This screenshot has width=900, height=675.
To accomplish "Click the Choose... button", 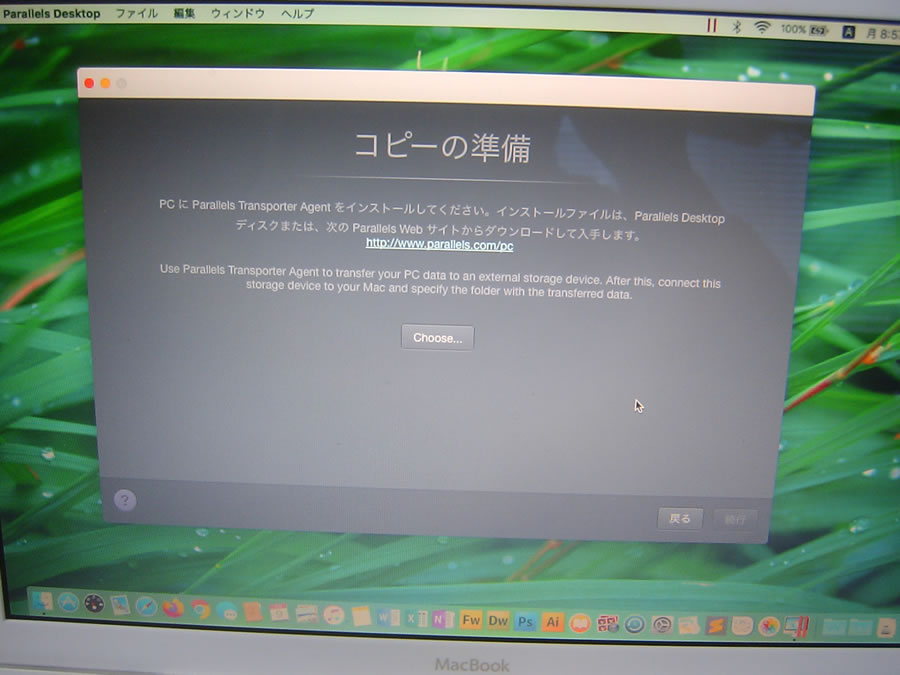I will coord(437,338).
